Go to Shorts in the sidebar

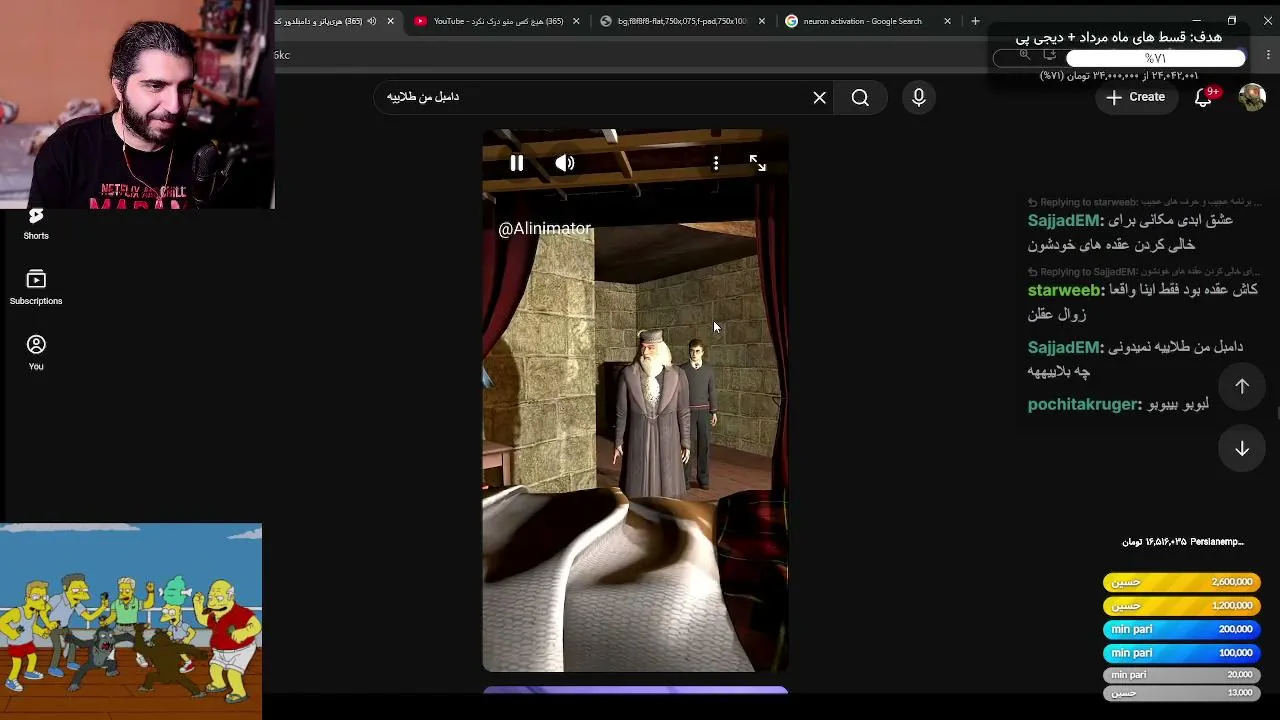(36, 224)
